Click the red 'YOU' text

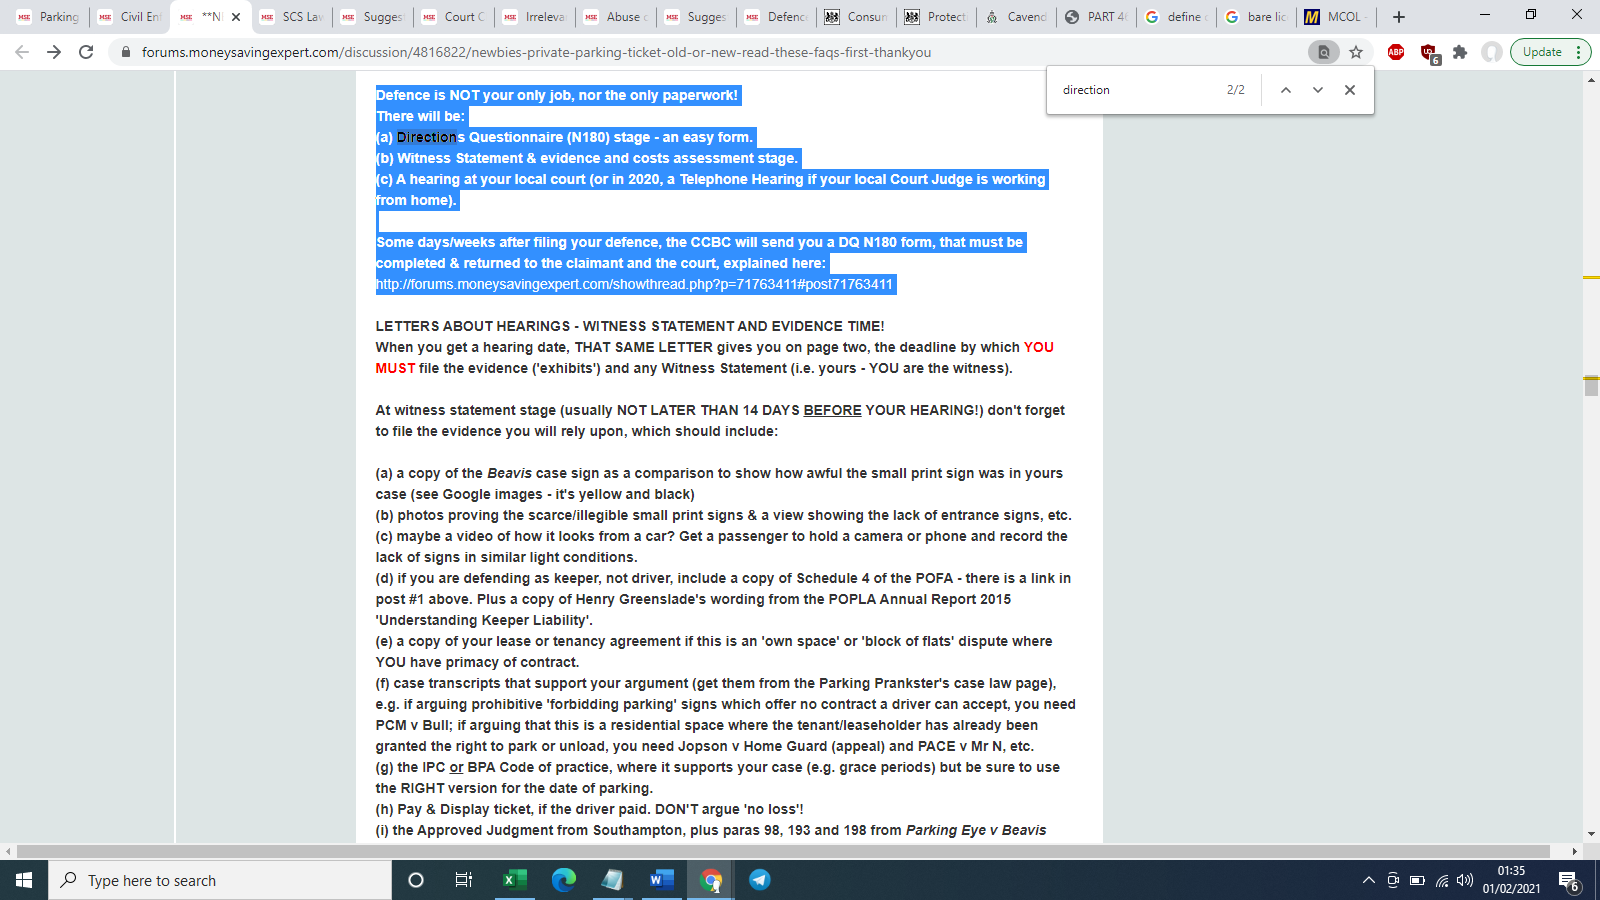click(1038, 347)
